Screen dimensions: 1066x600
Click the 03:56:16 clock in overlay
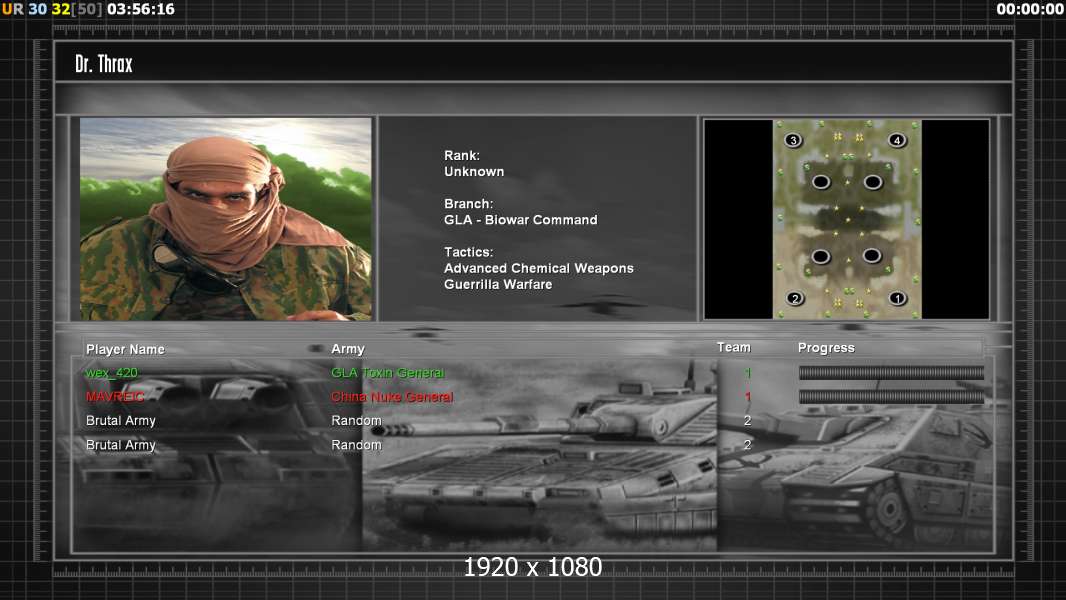coord(141,10)
